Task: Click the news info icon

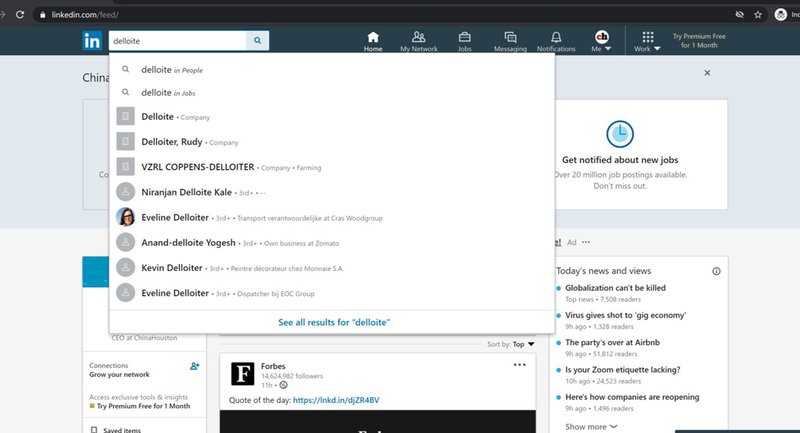Action: click(x=716, y=271)
